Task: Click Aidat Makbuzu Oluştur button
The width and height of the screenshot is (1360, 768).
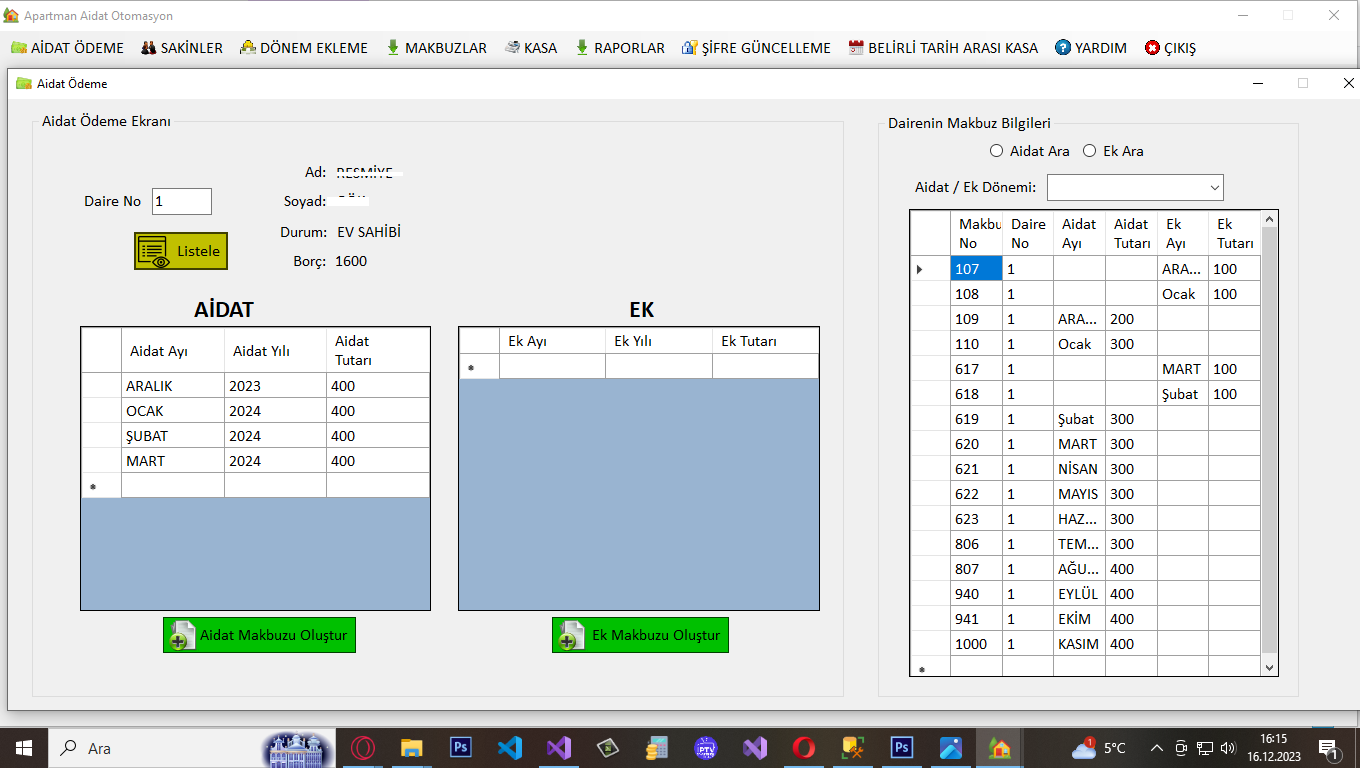Action: [259, 635]
